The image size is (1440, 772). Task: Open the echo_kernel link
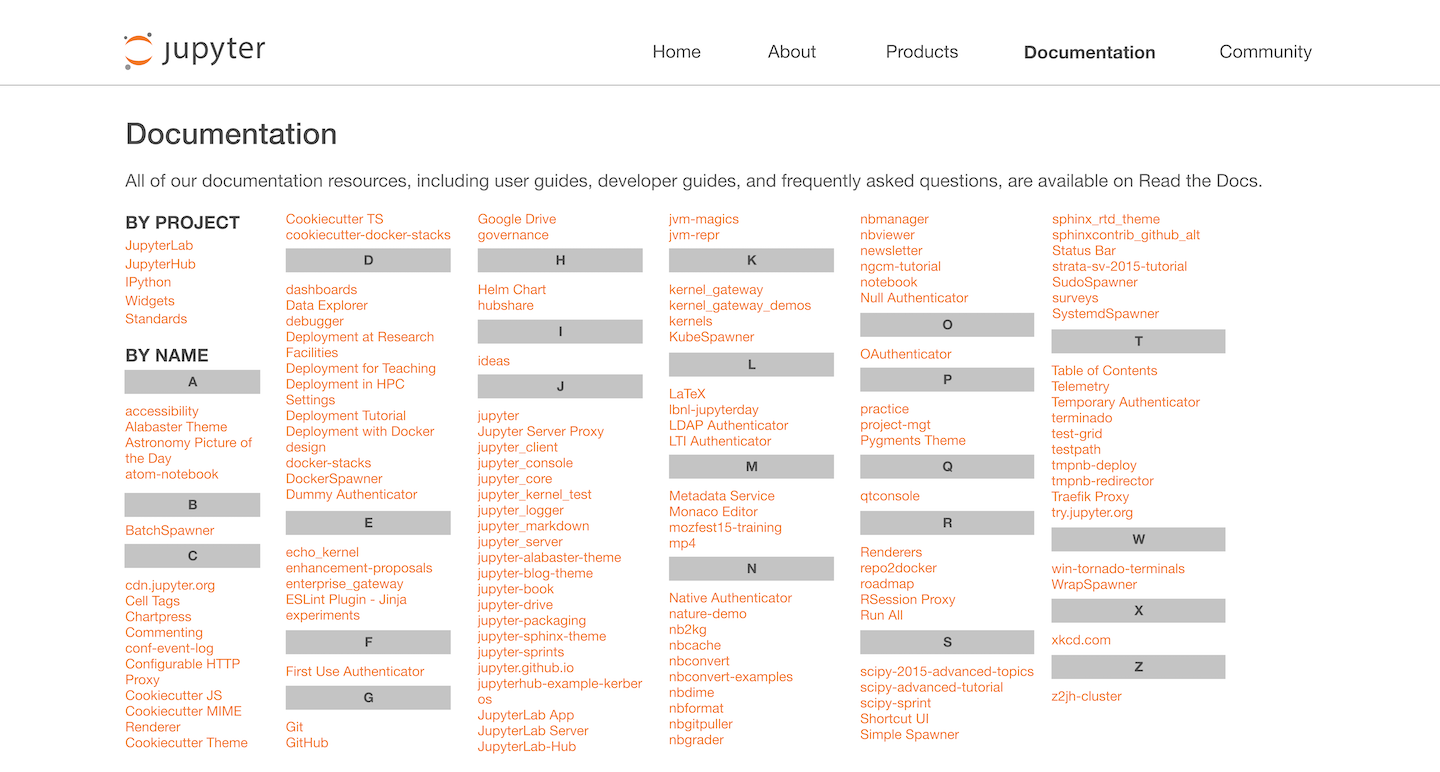coord(322,552)
